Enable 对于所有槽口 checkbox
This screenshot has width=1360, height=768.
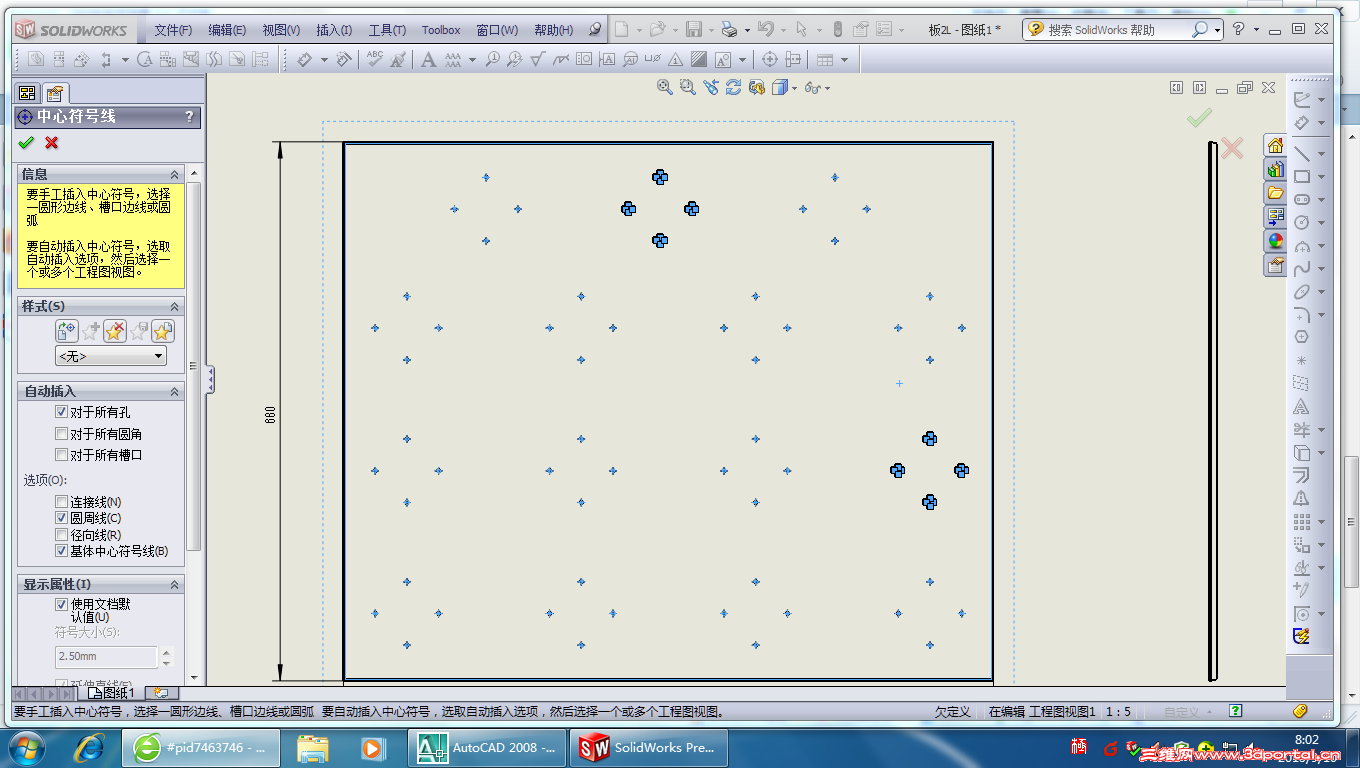(x=61, y=455)
